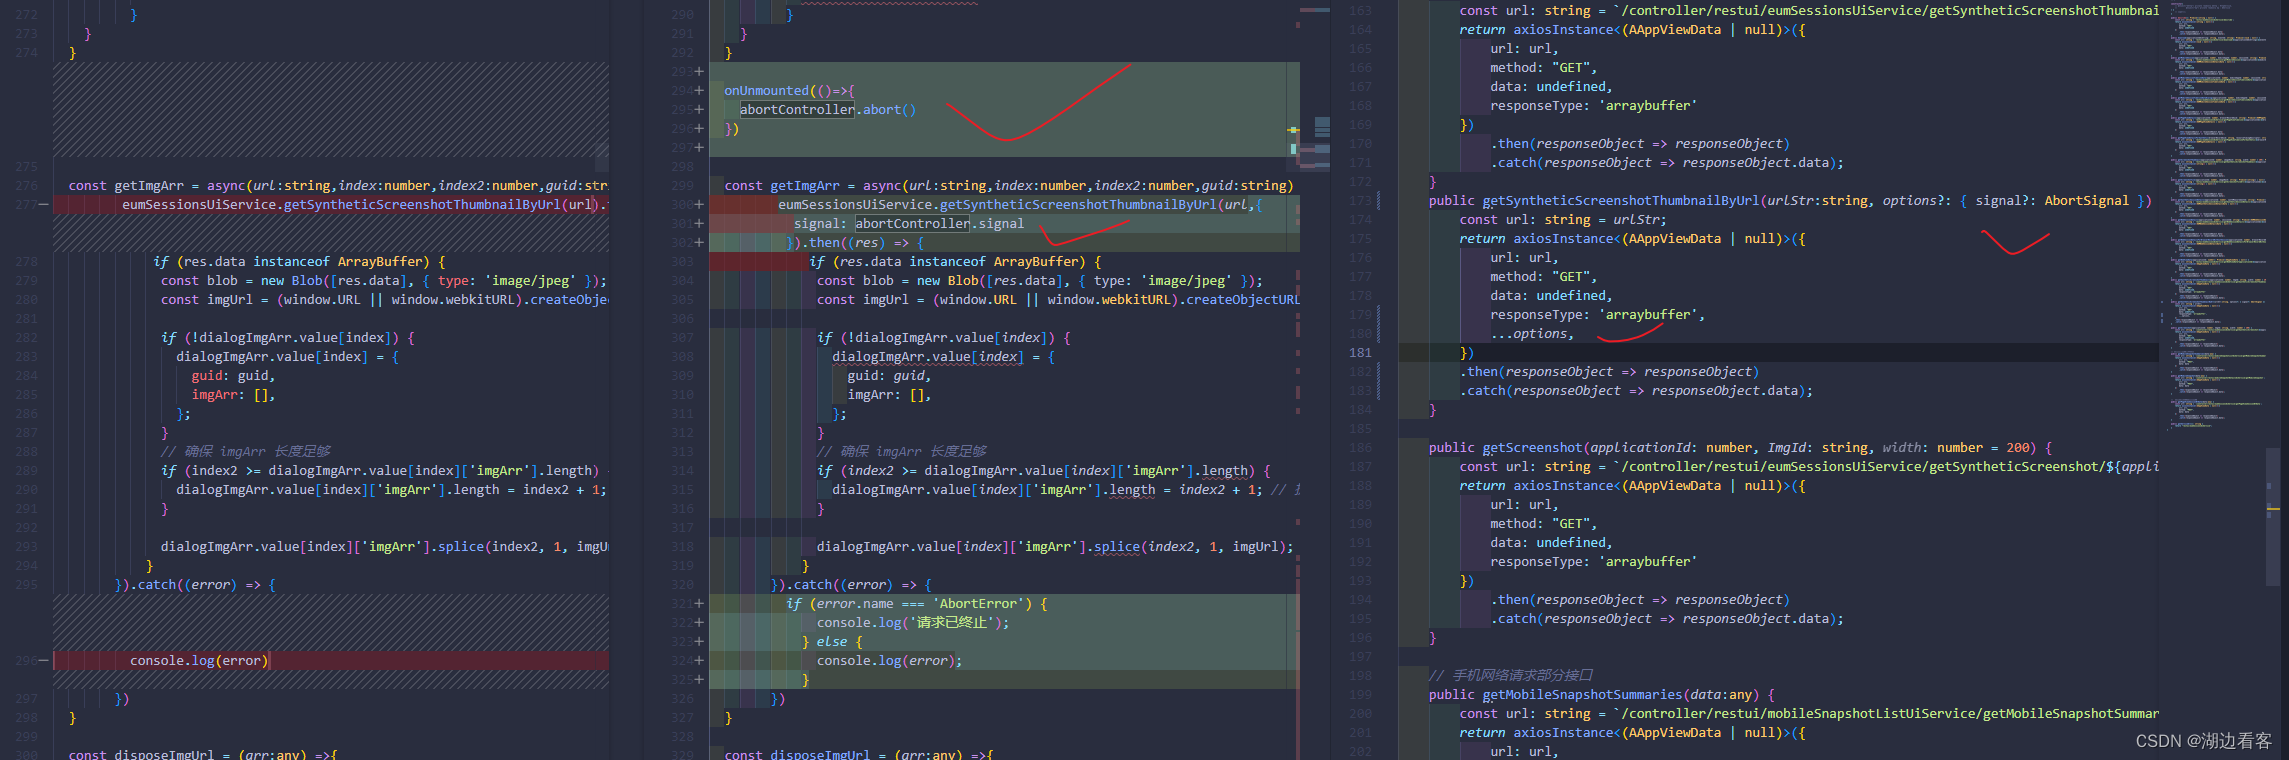Click the plus marker beside added line 295
The height and width of the screenshot is (760, 2289).
click(x=699, y=109)
